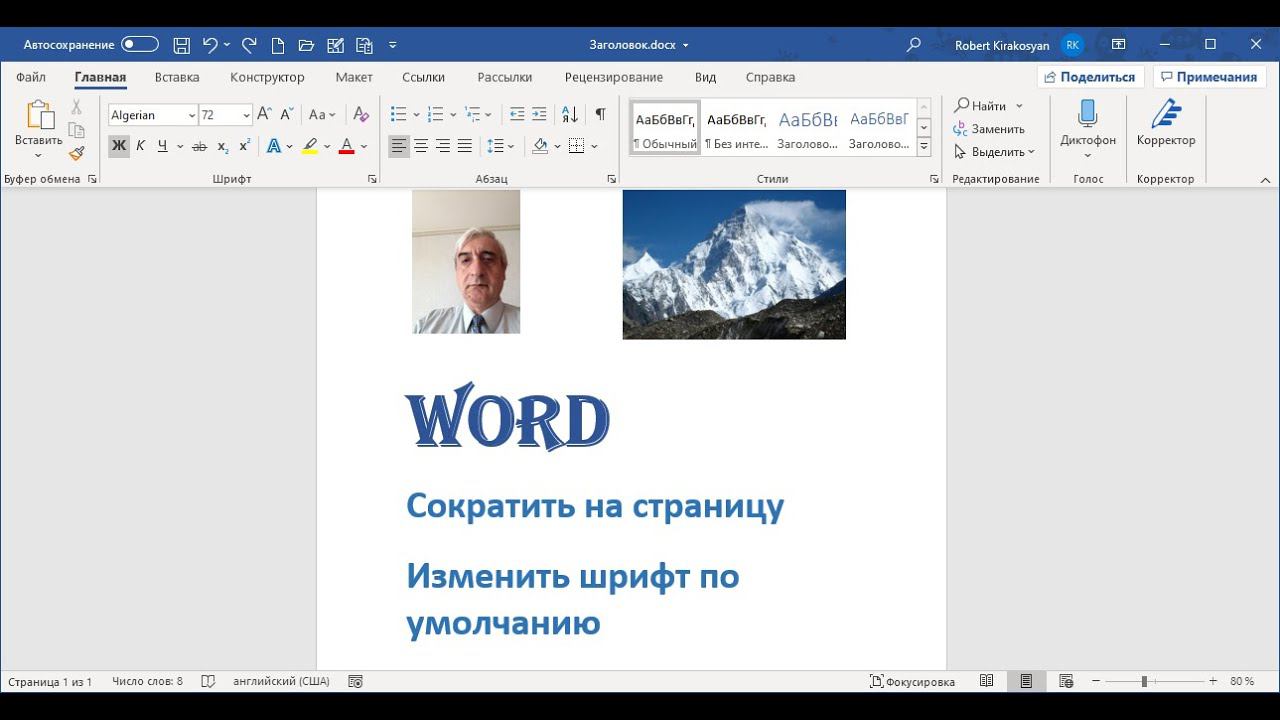Screen dimensions: 1280x720
Task: Click the Format Painter brush icon
Action: point(76,153)
